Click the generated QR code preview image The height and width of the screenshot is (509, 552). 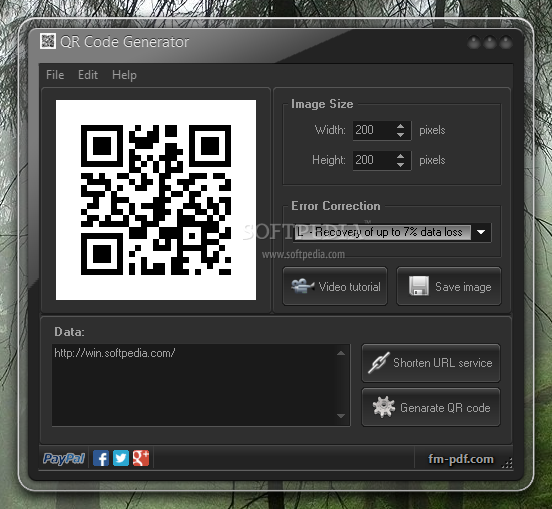(156, 200)
